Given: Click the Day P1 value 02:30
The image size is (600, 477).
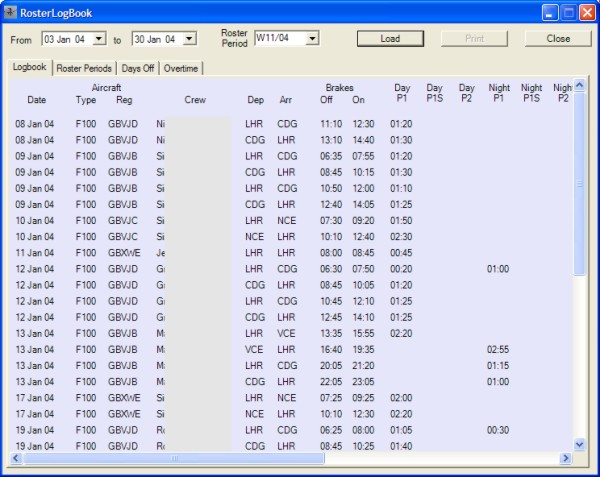Looking at the screenshot, I should pos(401,237).
